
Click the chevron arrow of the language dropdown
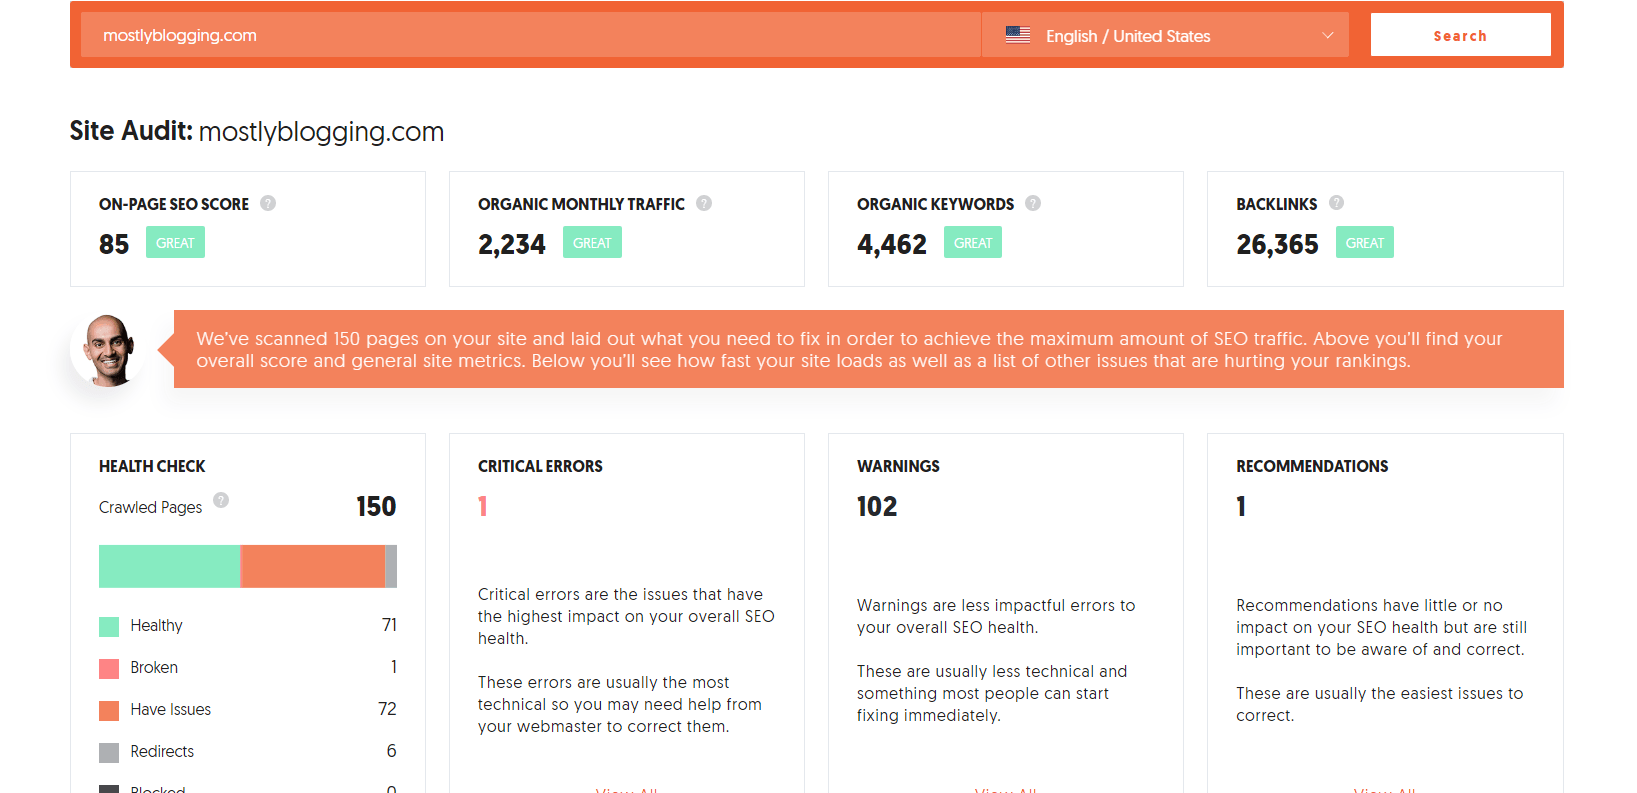pyautogui.click(x=1328, y=35)
